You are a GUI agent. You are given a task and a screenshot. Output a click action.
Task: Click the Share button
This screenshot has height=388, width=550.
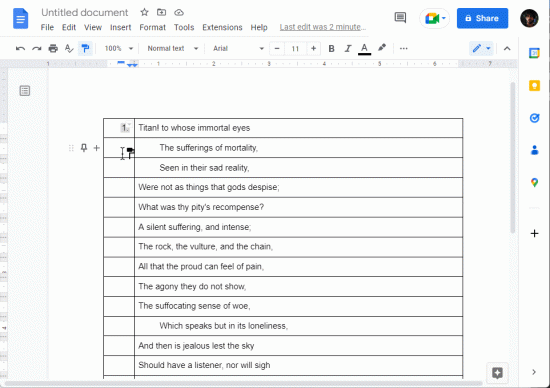(x=482, y=18)
